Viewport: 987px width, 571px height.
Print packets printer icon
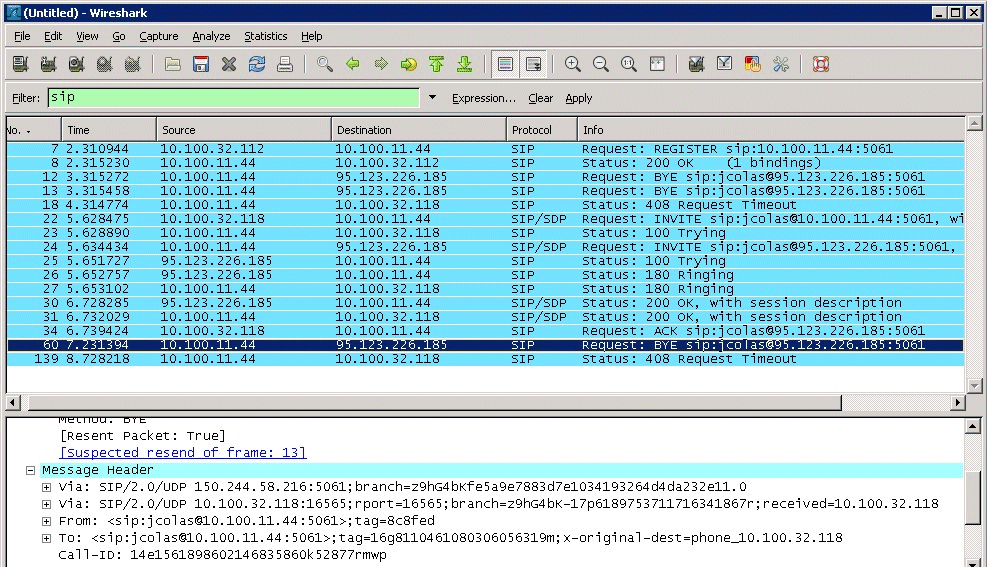tap(285, 64)
